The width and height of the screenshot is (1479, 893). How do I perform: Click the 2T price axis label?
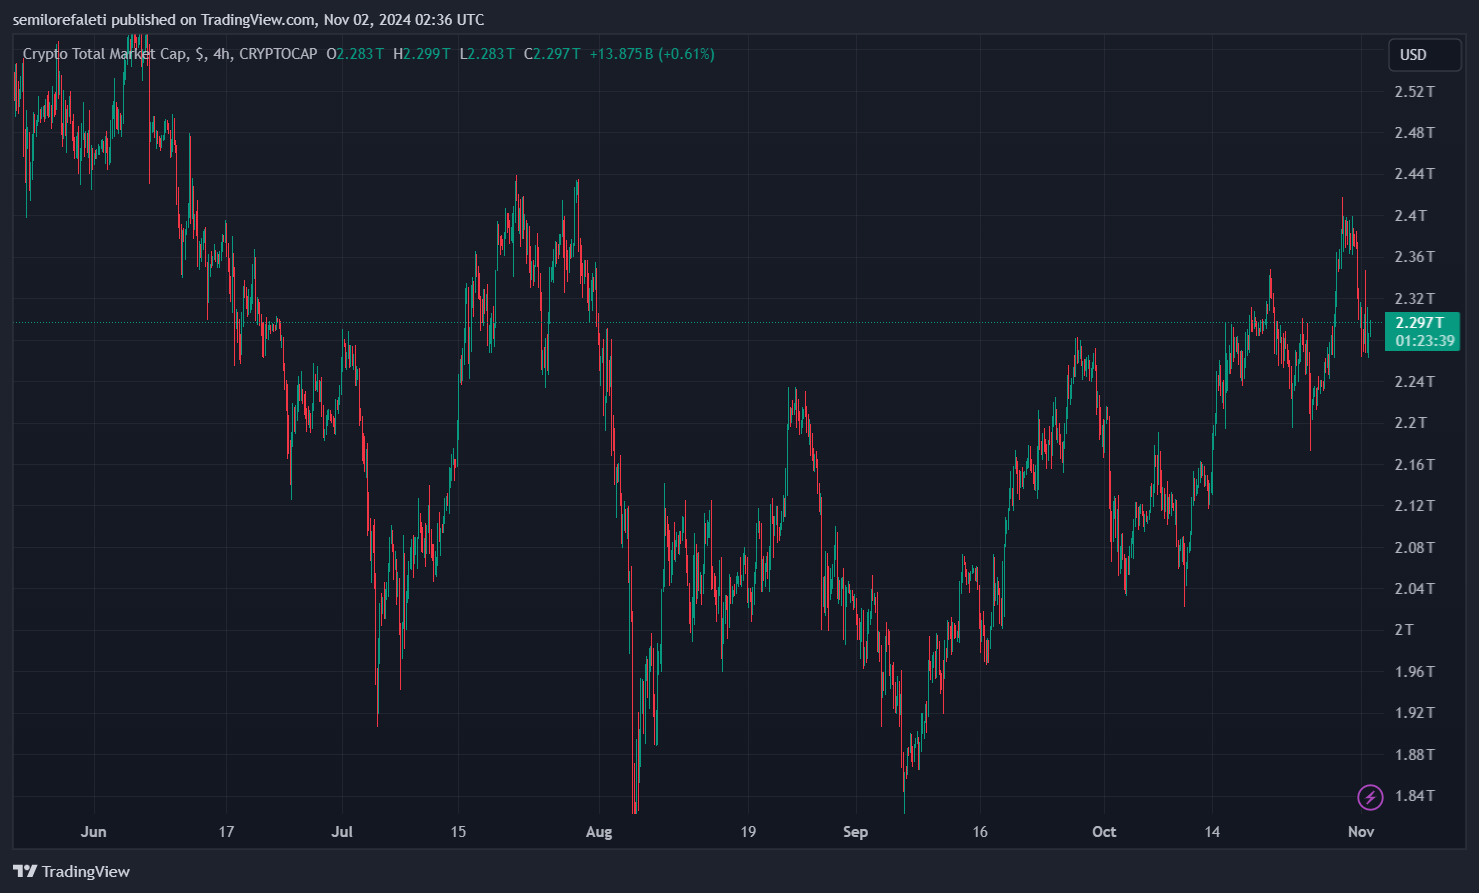1405,630
